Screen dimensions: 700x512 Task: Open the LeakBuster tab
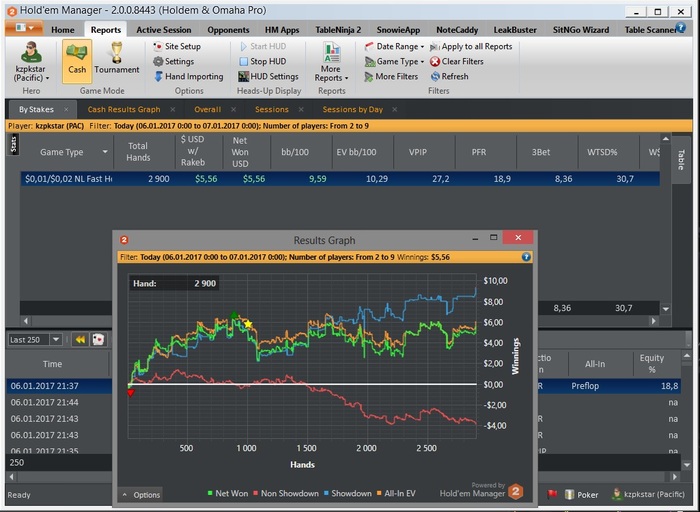pos(515,30)
